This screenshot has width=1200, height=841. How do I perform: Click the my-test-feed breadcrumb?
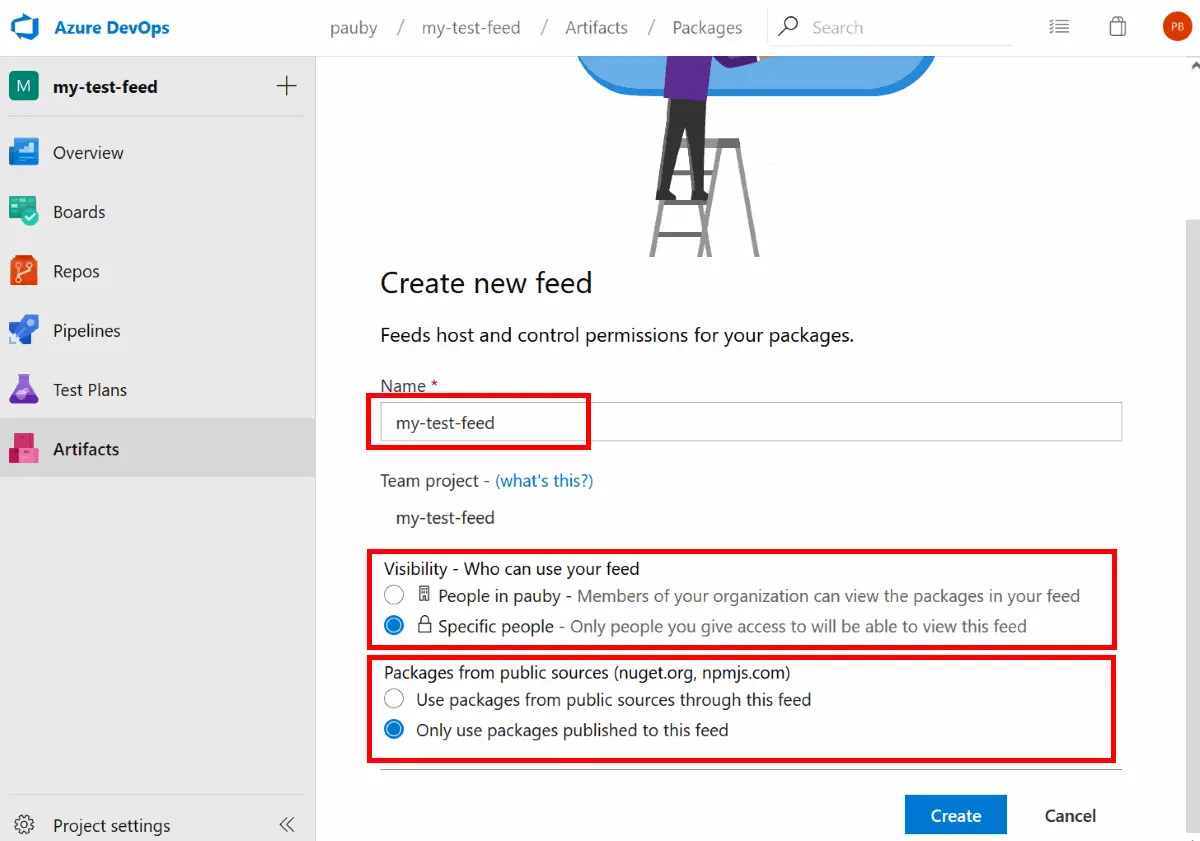point(471,28)
